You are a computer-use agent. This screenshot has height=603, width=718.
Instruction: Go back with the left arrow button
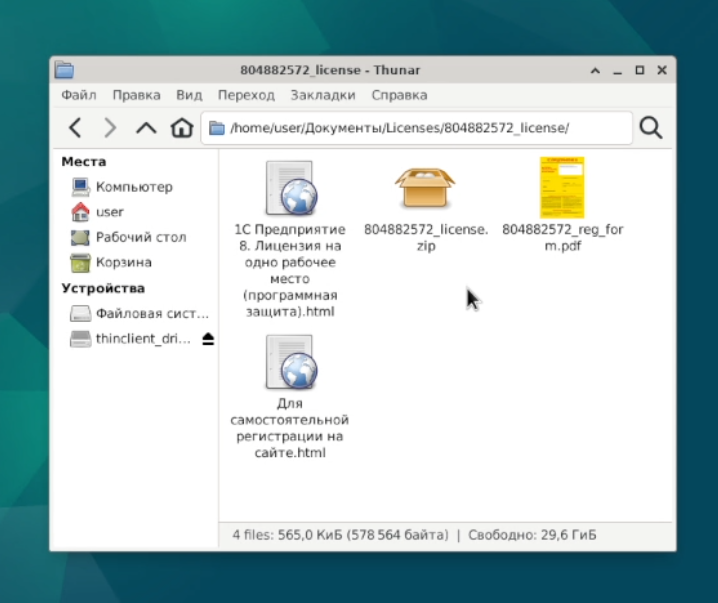[x=76, y=128]
